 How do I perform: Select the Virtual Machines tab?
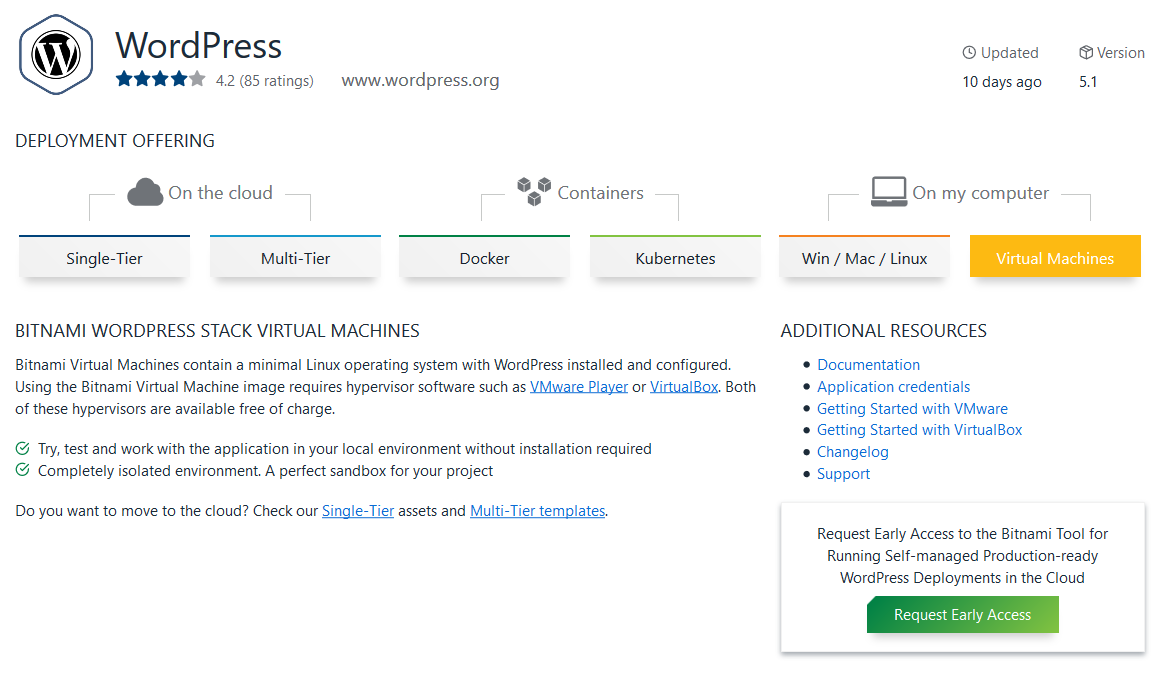tap(1055, 257)
